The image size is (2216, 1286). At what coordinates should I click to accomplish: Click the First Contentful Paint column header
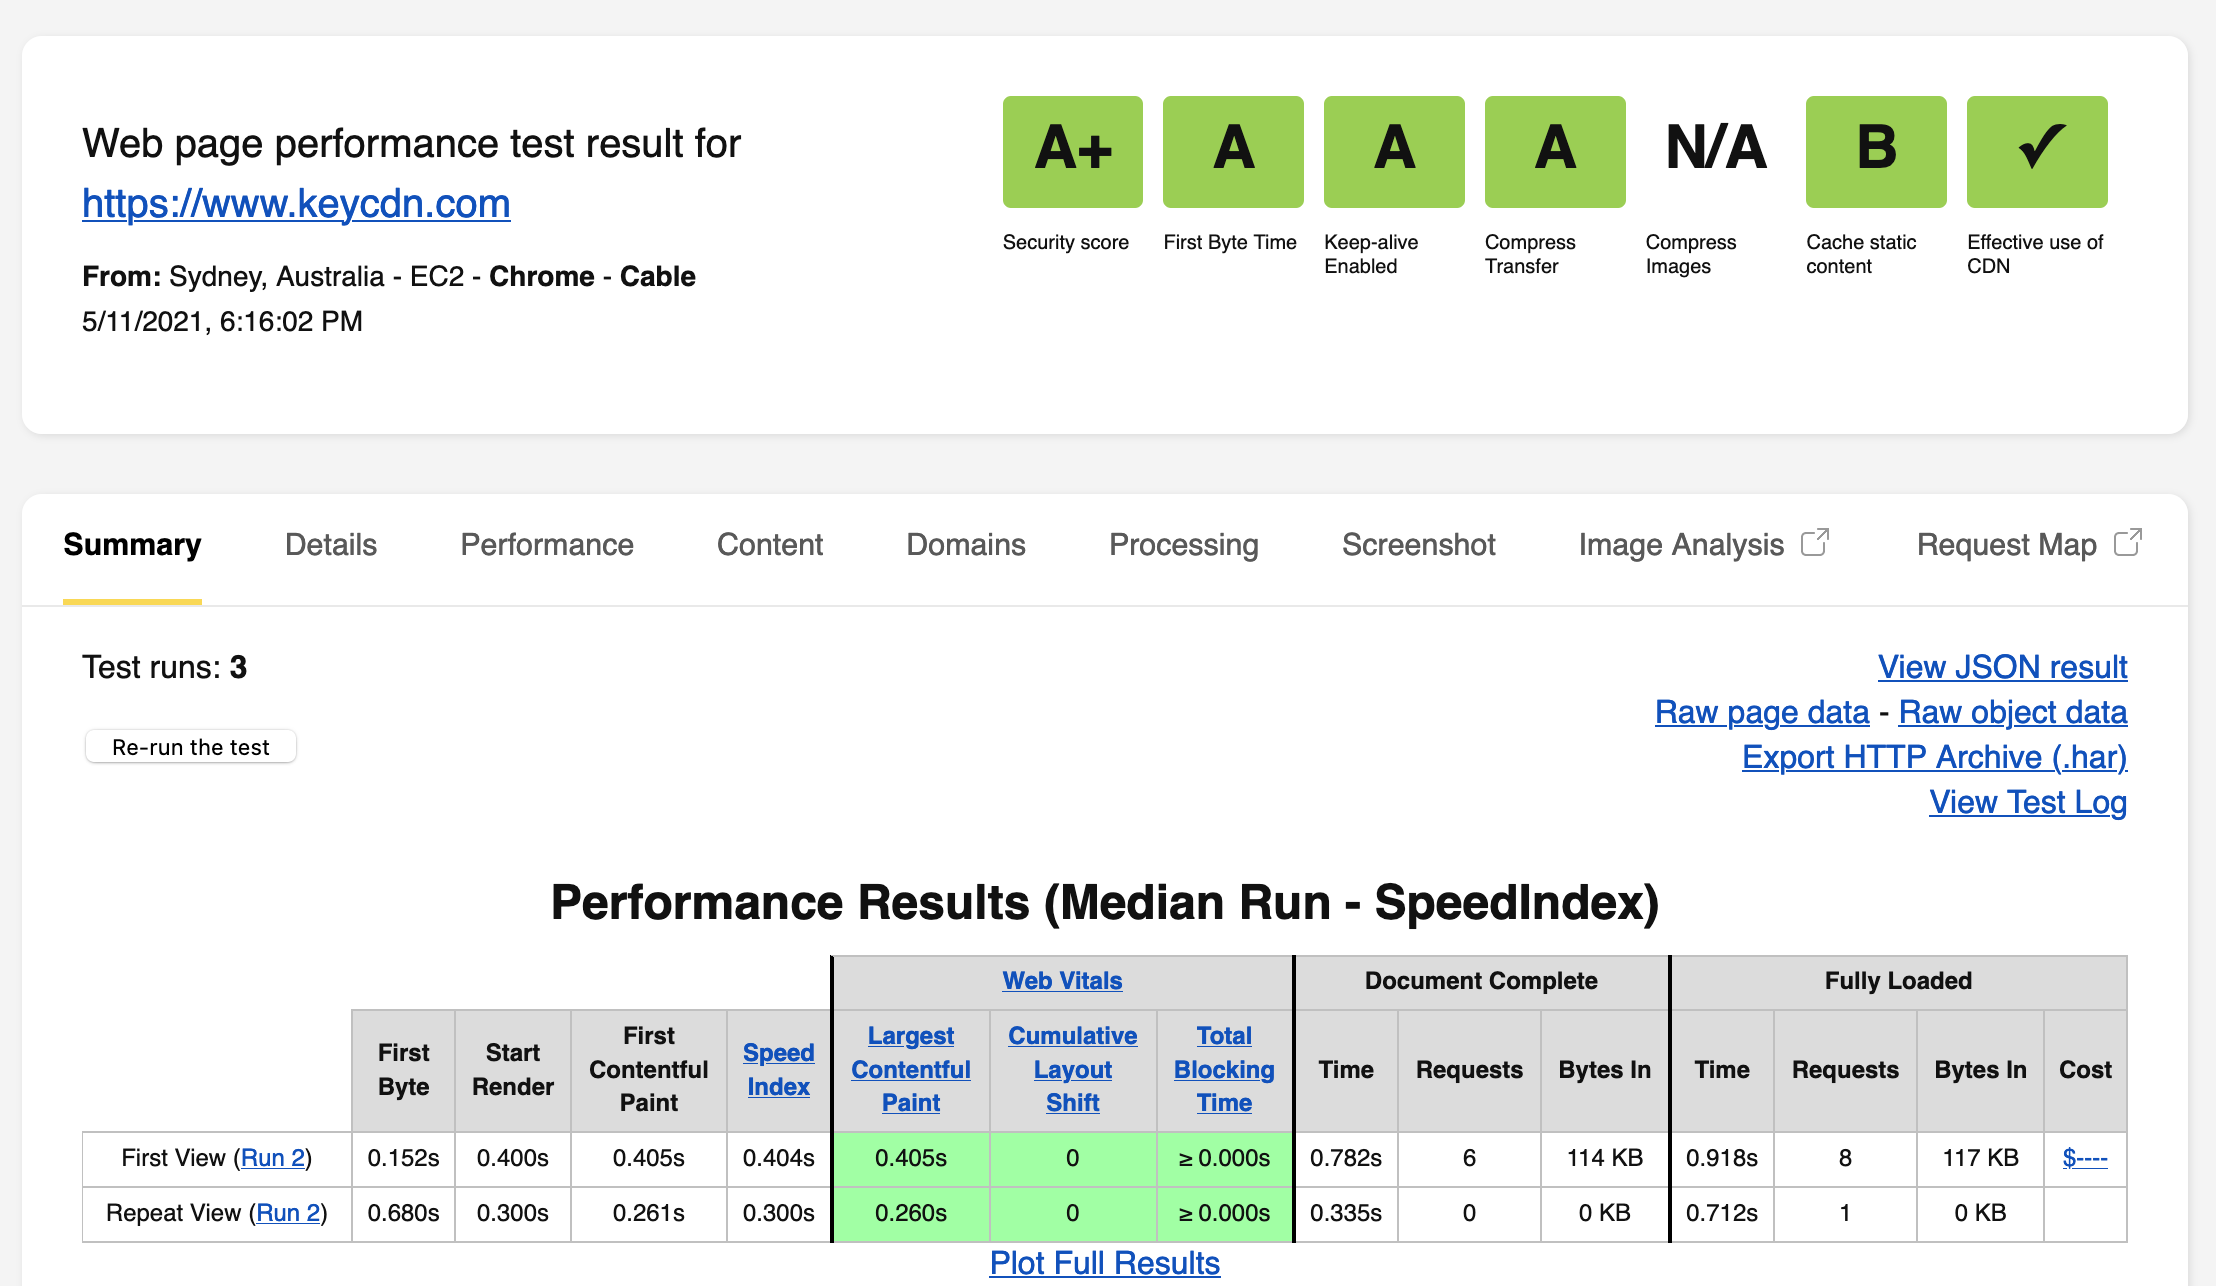(x=649, y=1070)
